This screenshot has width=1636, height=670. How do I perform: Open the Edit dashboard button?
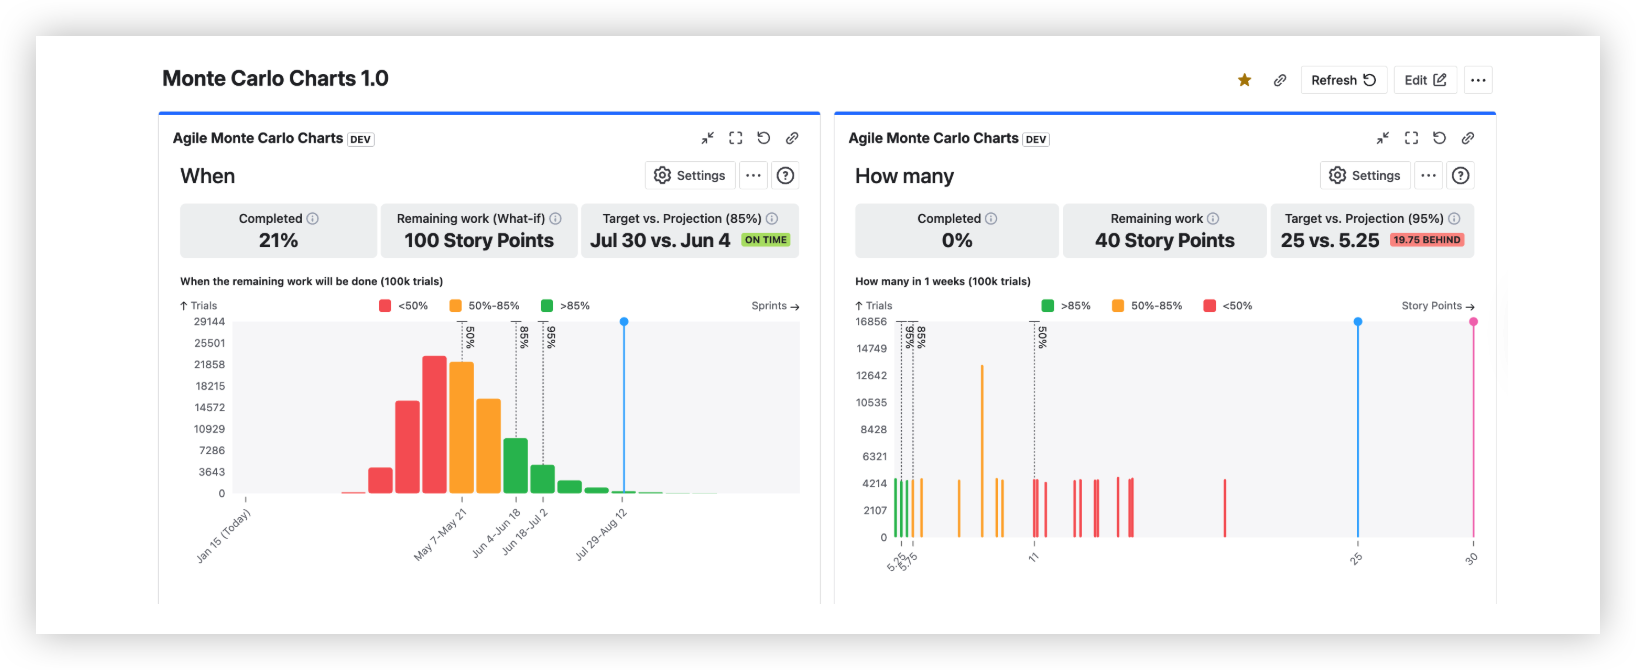1426,80
